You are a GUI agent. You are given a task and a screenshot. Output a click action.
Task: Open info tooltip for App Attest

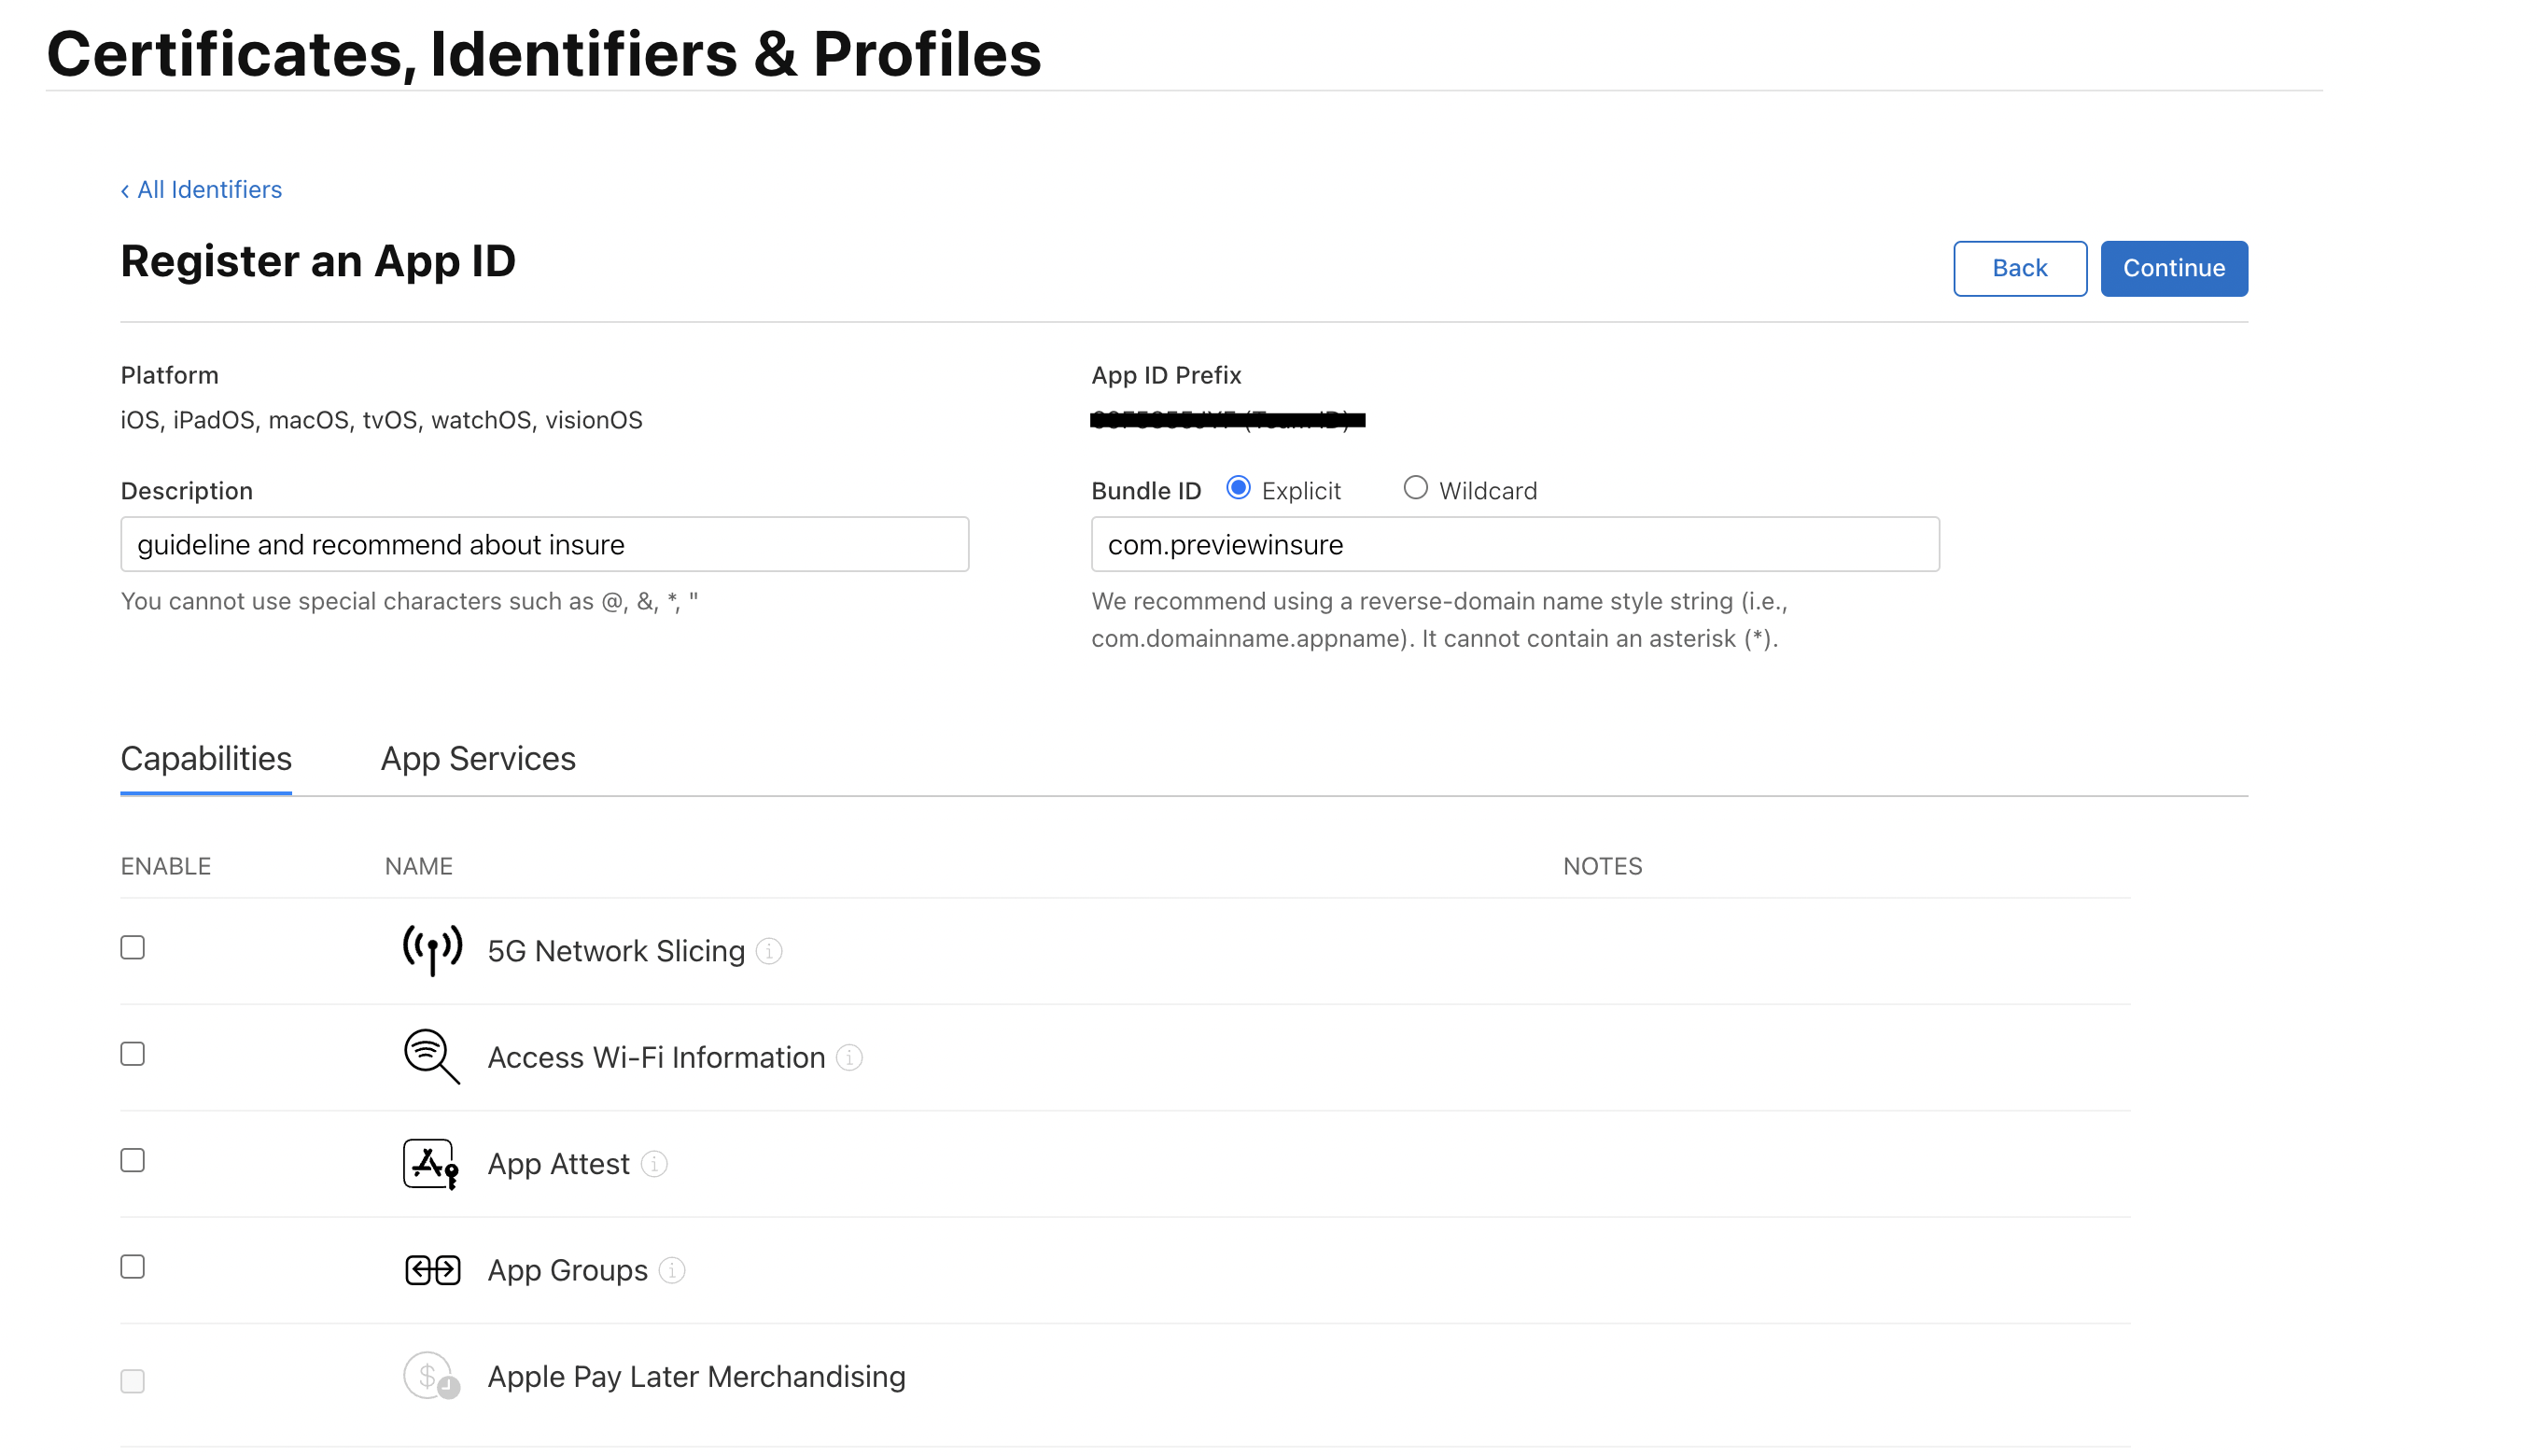653,1164
